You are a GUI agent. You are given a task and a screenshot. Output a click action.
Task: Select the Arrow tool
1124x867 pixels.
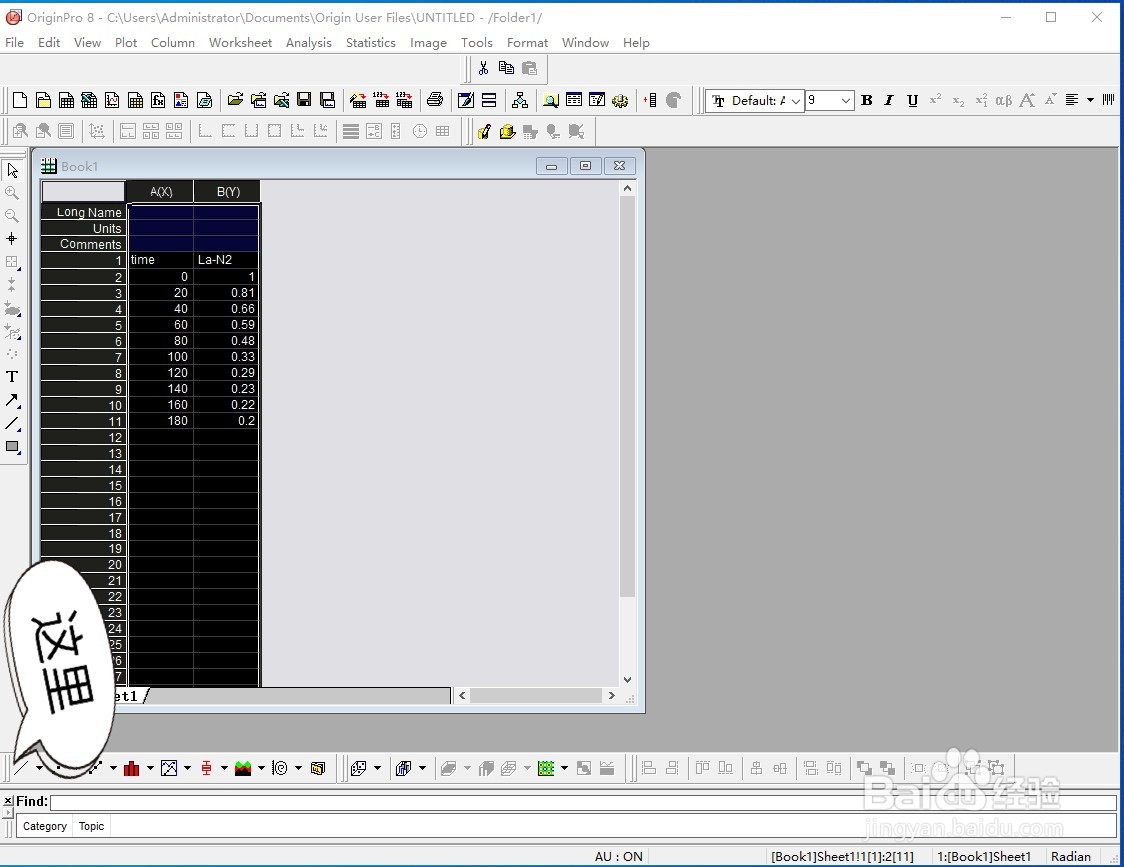[x=12, y=400]
